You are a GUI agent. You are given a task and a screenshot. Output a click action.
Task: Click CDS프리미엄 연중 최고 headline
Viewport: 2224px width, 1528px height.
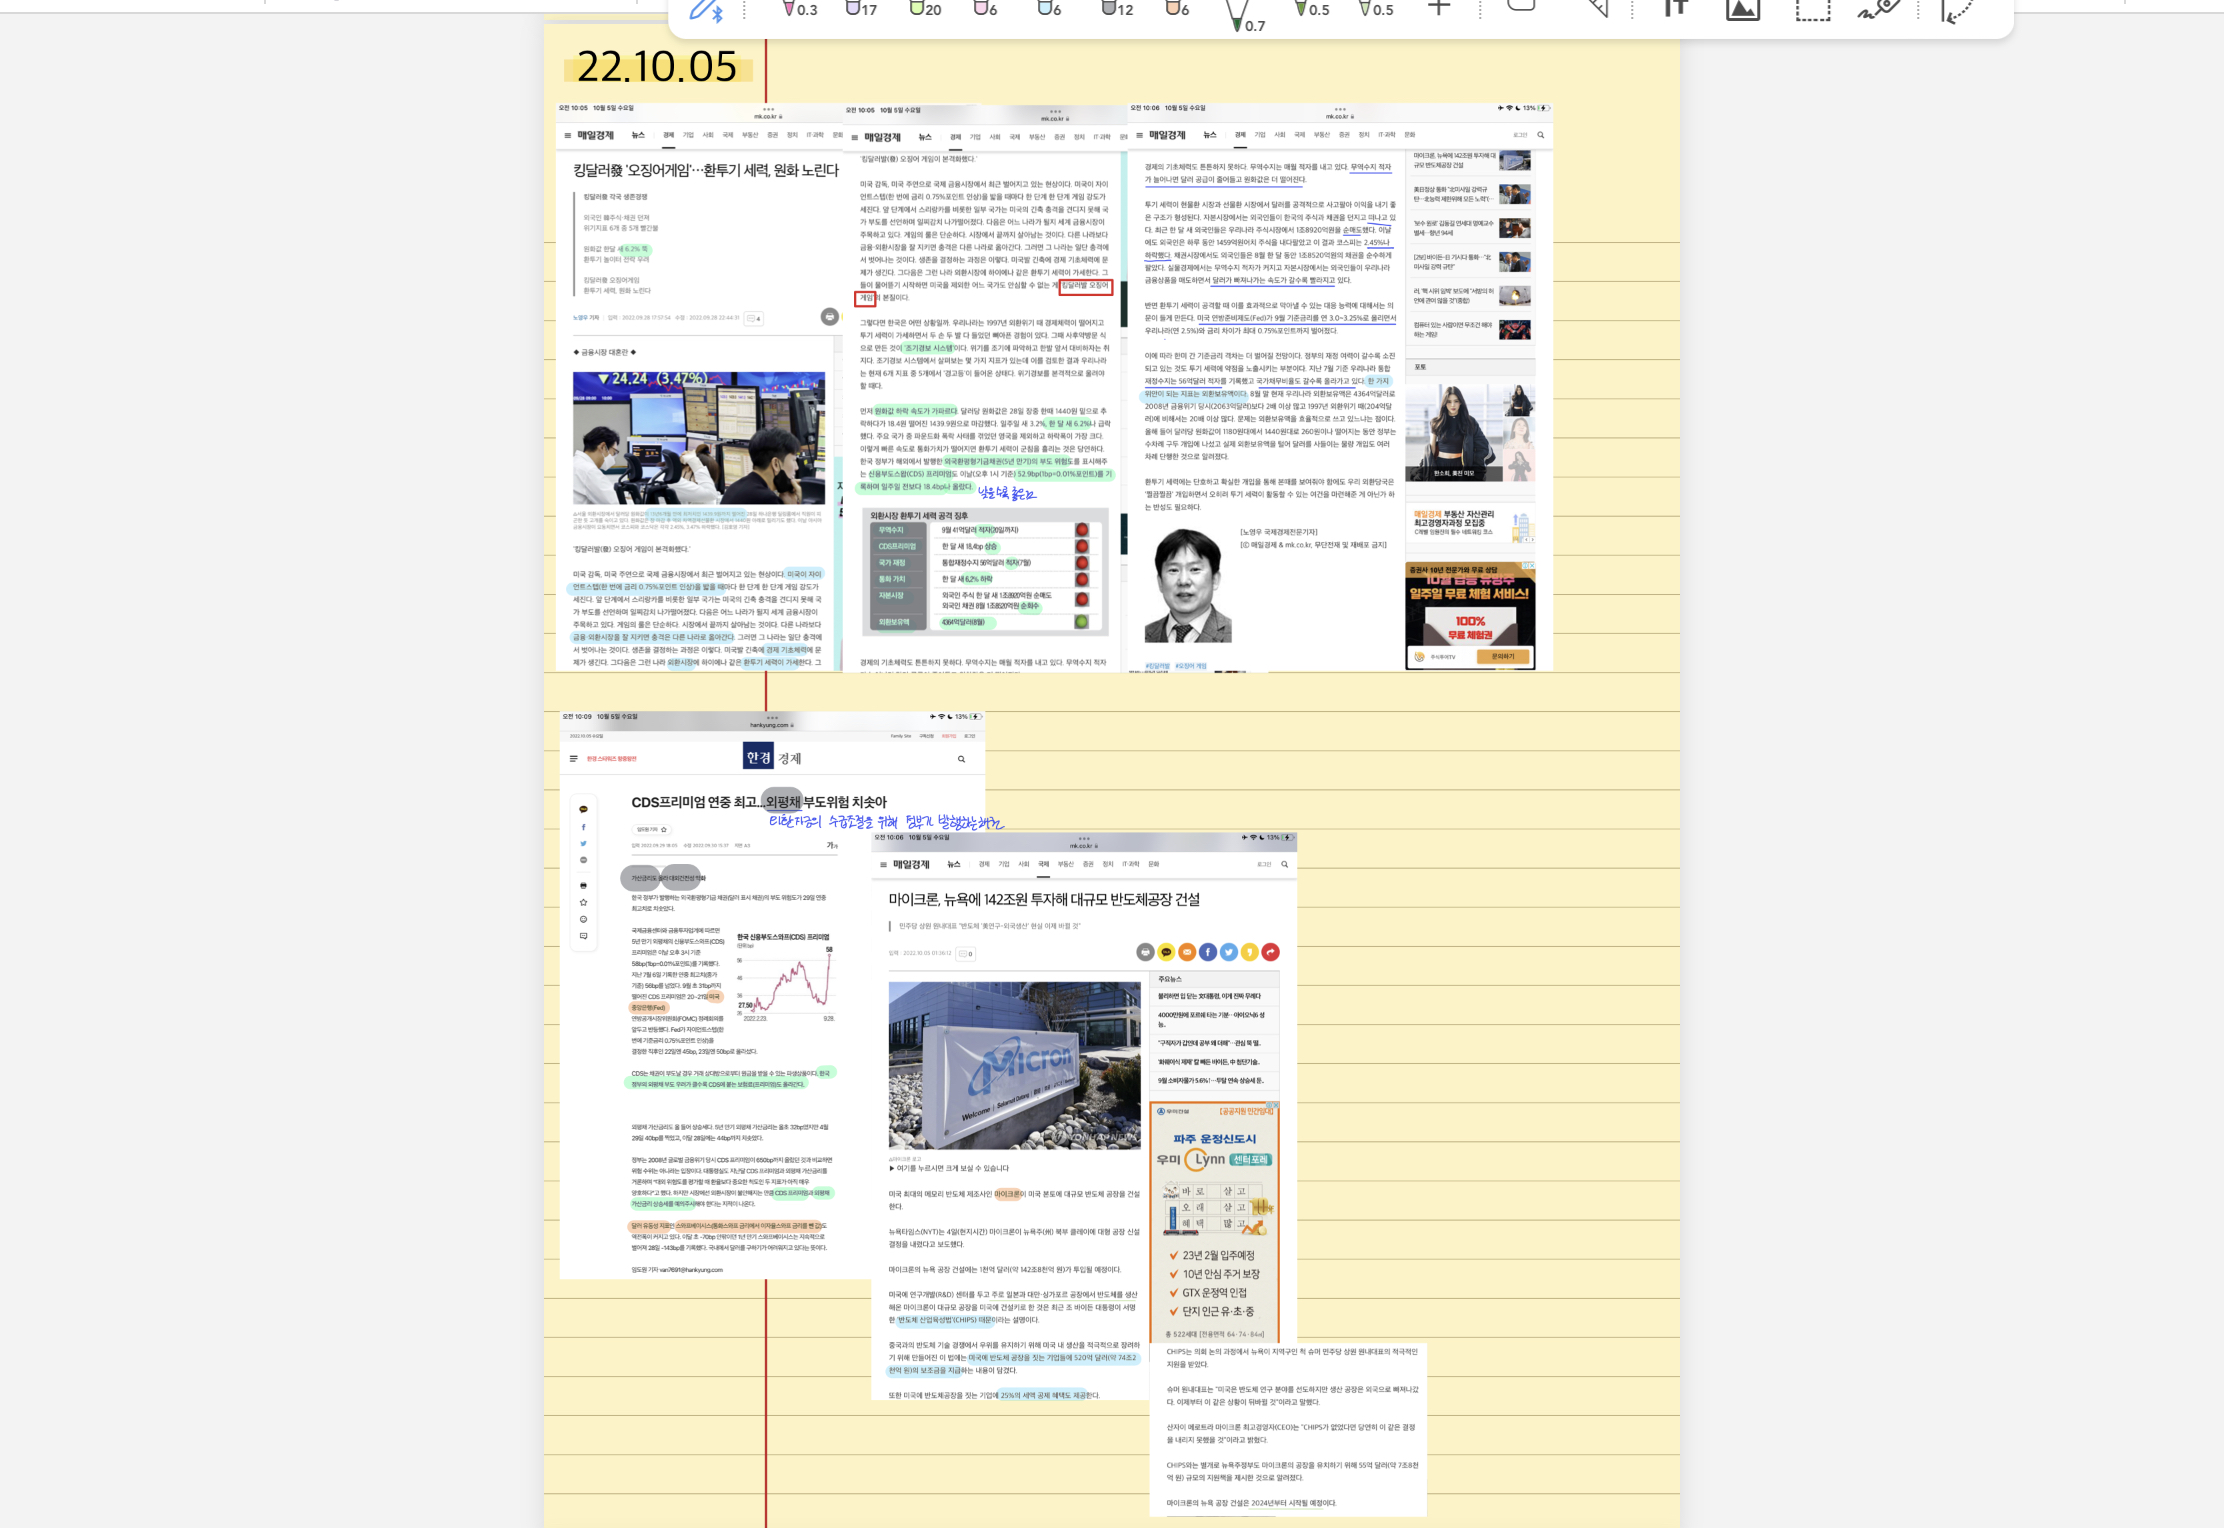coord(759,802)
